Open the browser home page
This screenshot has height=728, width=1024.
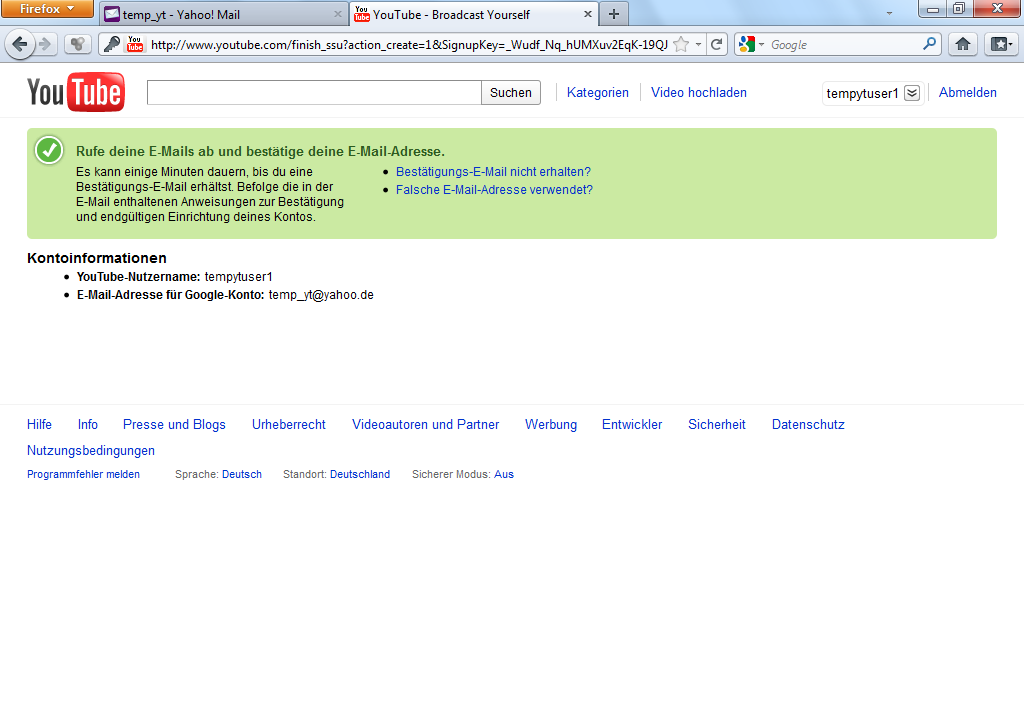pos(962,44)
